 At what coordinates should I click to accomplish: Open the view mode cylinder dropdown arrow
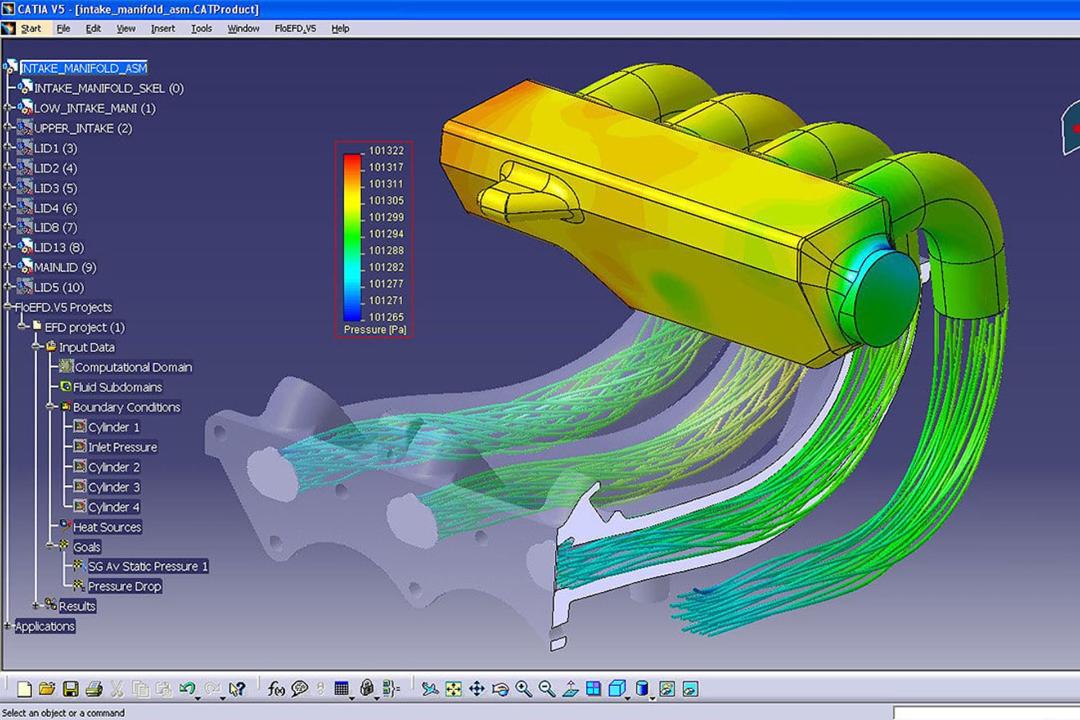(x=652, y=699)
